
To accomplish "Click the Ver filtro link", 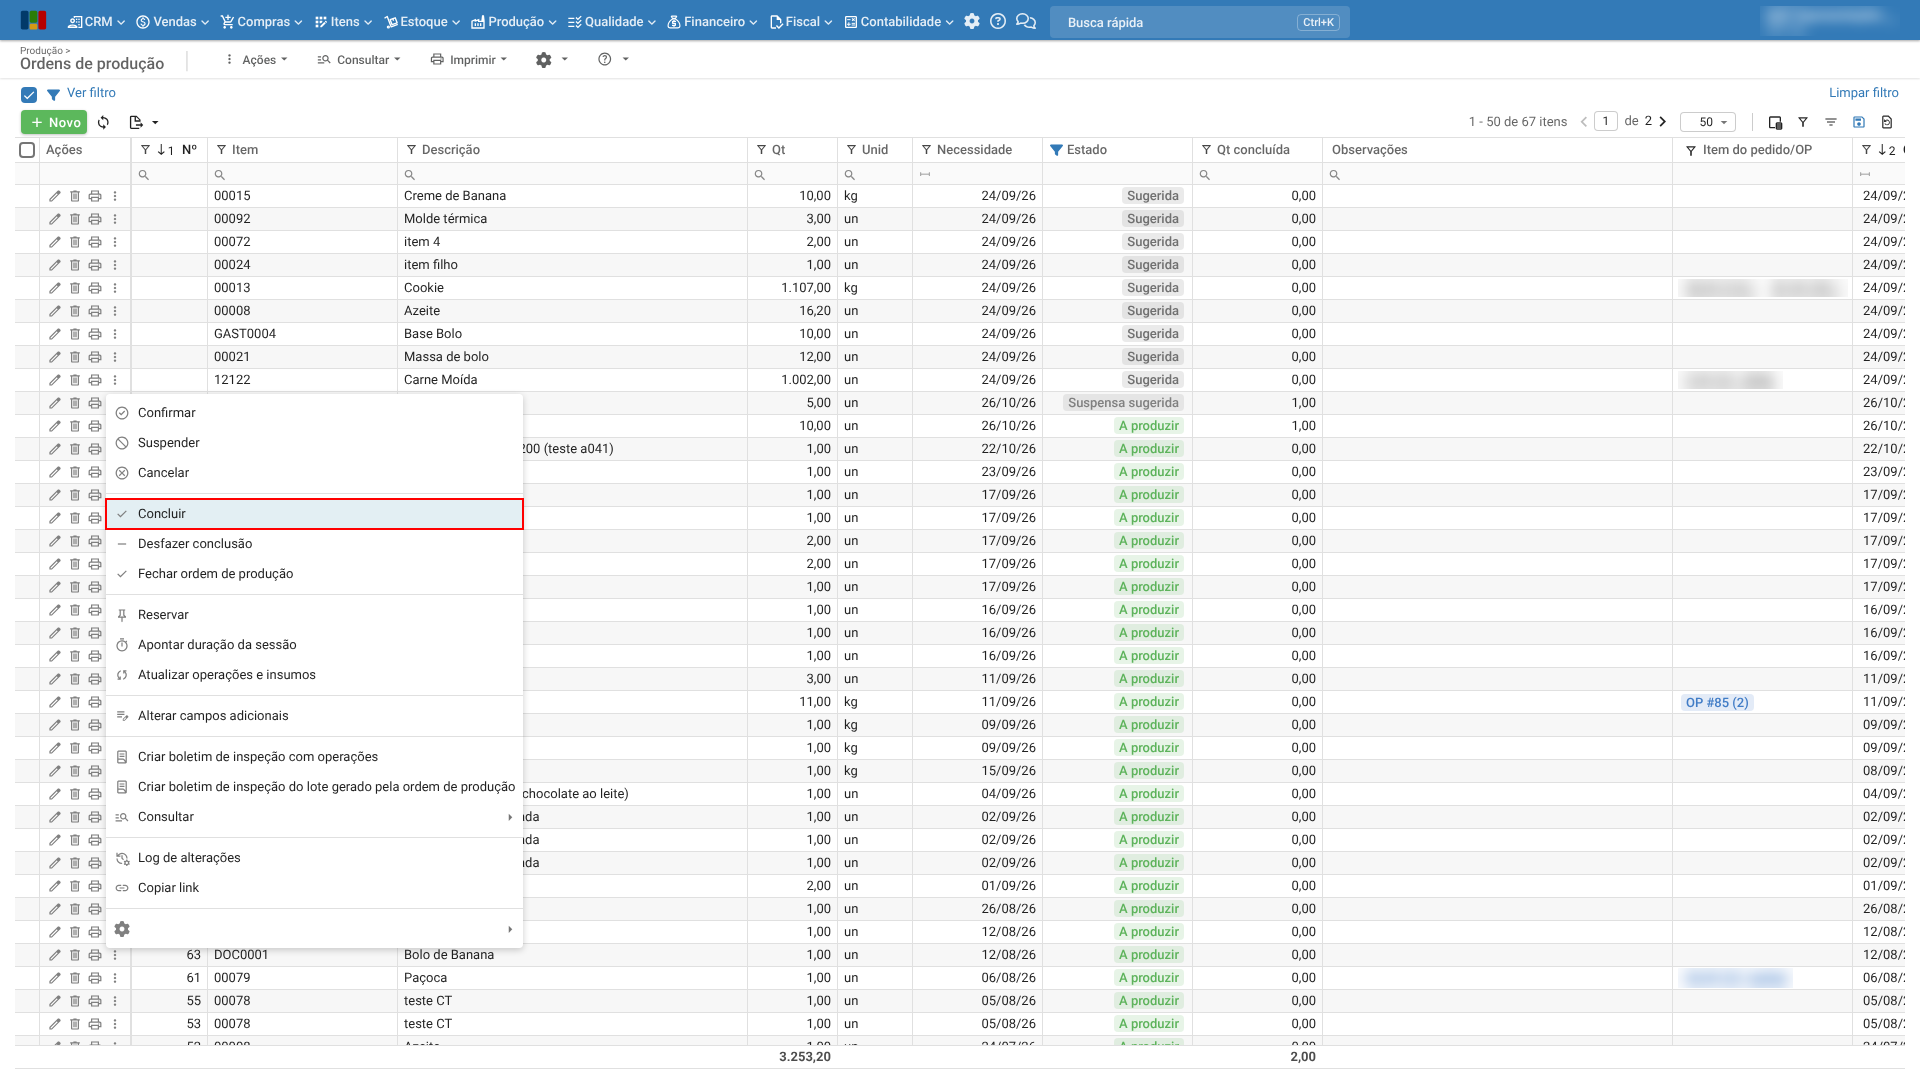I will coord(91,93).
